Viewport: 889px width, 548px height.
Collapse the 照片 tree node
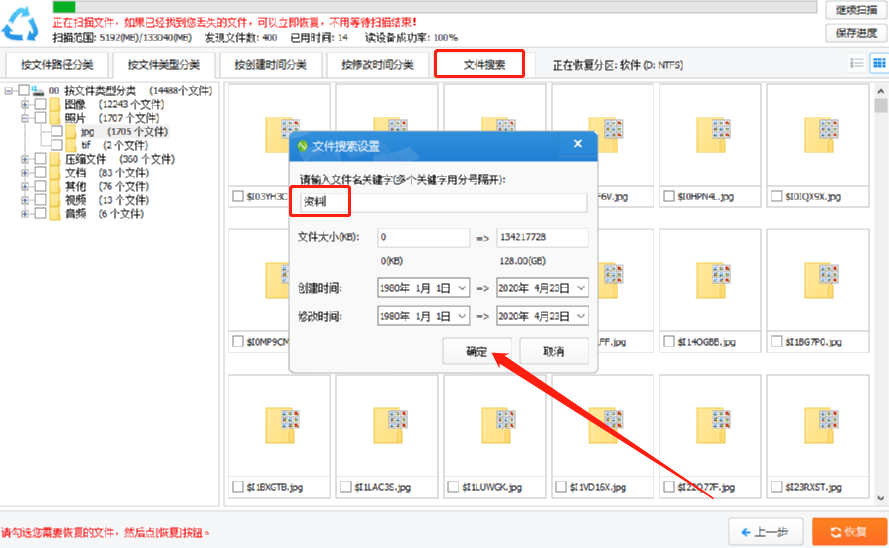pyautogui.click(x=25, y=118)
